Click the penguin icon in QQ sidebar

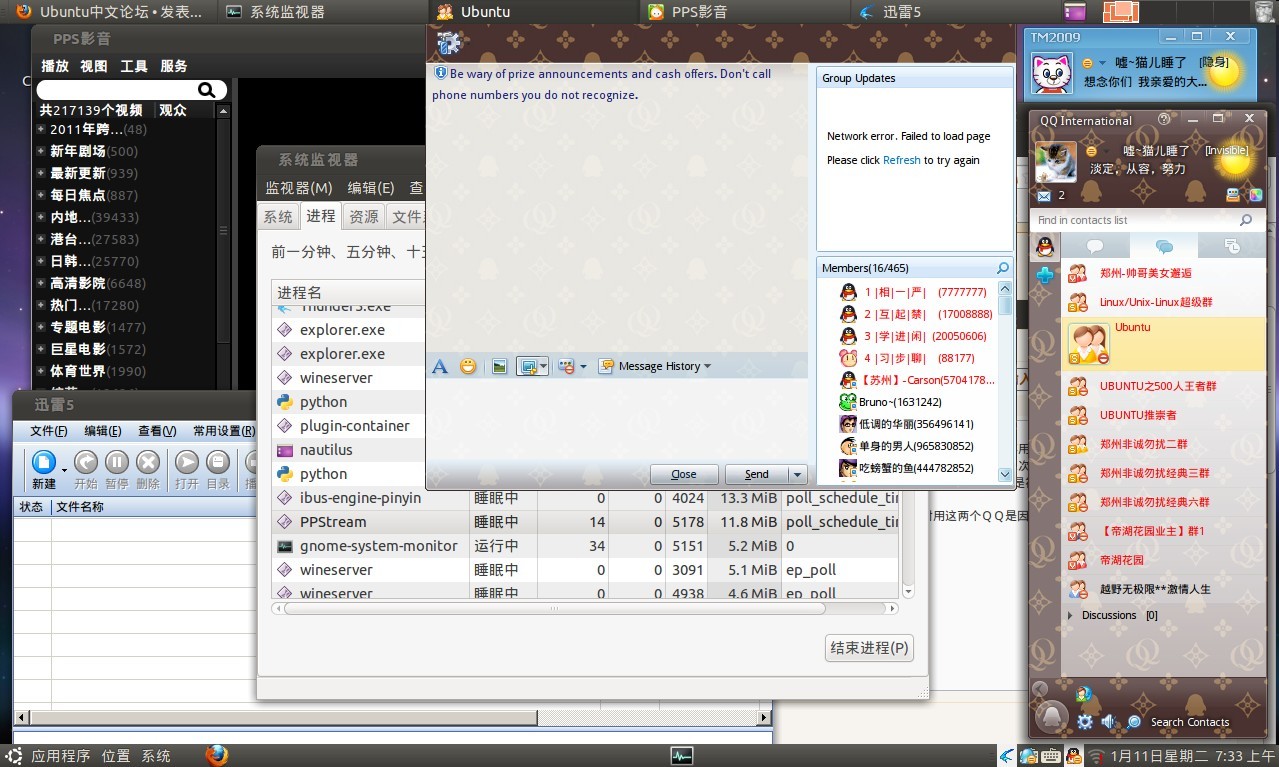click(x=1045, y=246)
